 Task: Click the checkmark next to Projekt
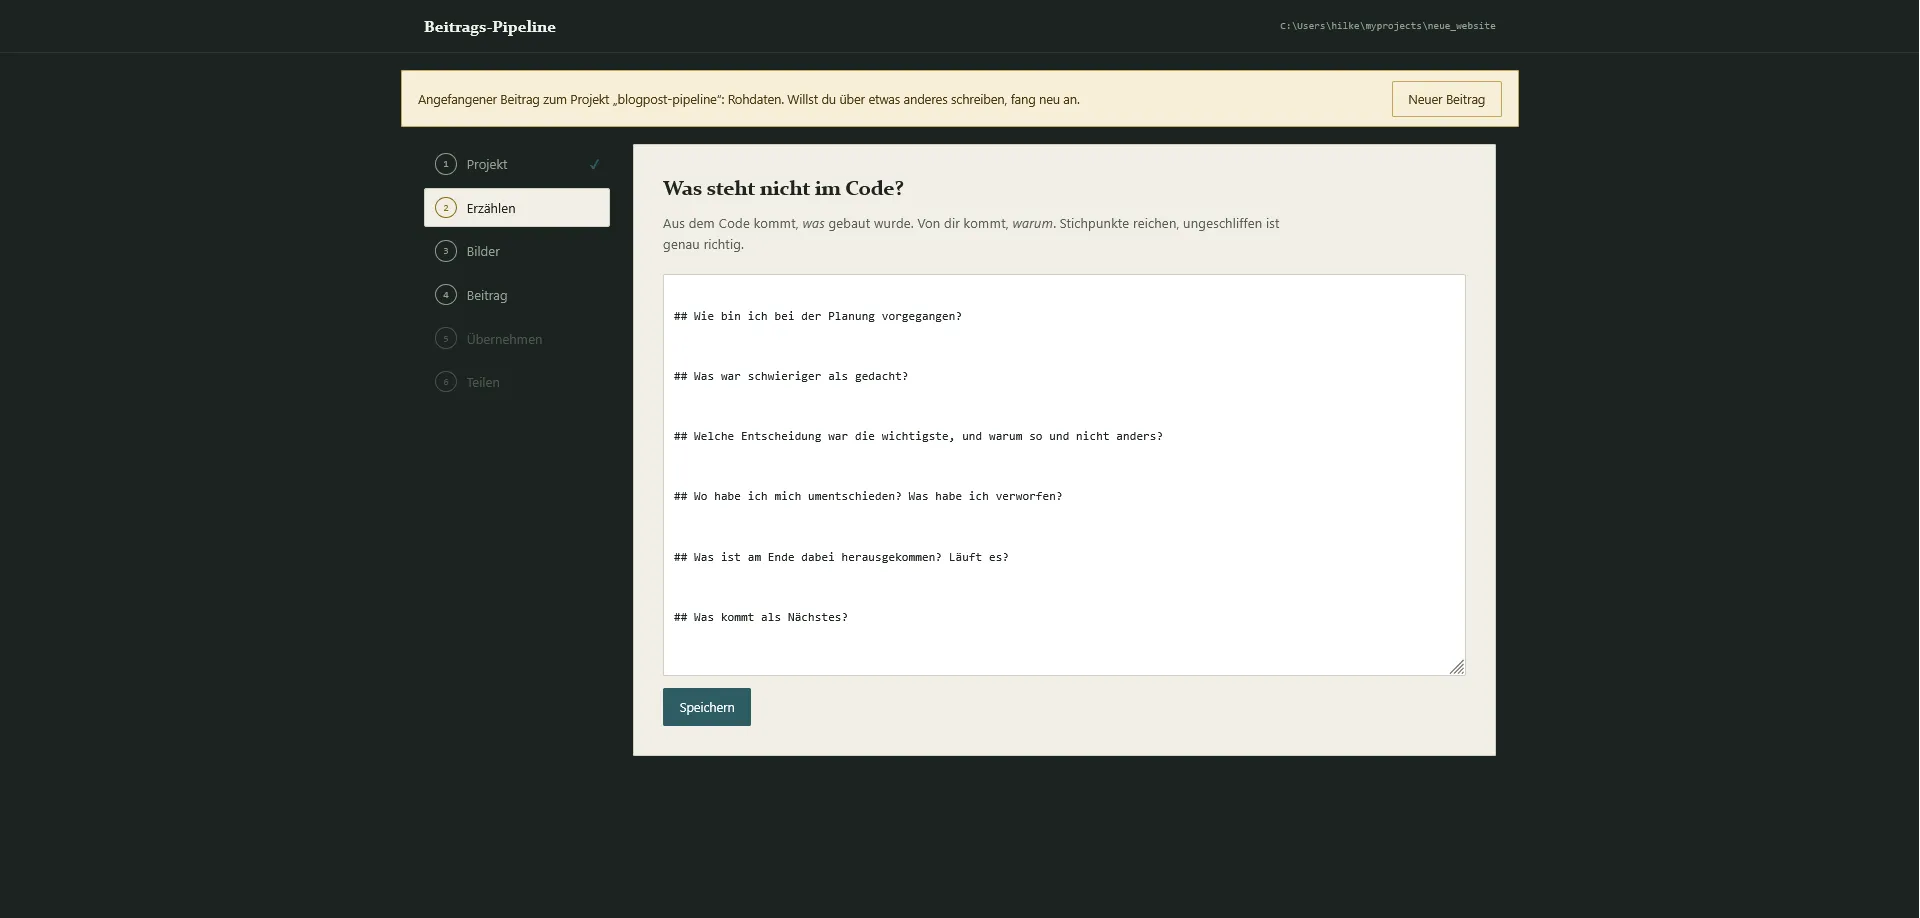pos(594,164)
